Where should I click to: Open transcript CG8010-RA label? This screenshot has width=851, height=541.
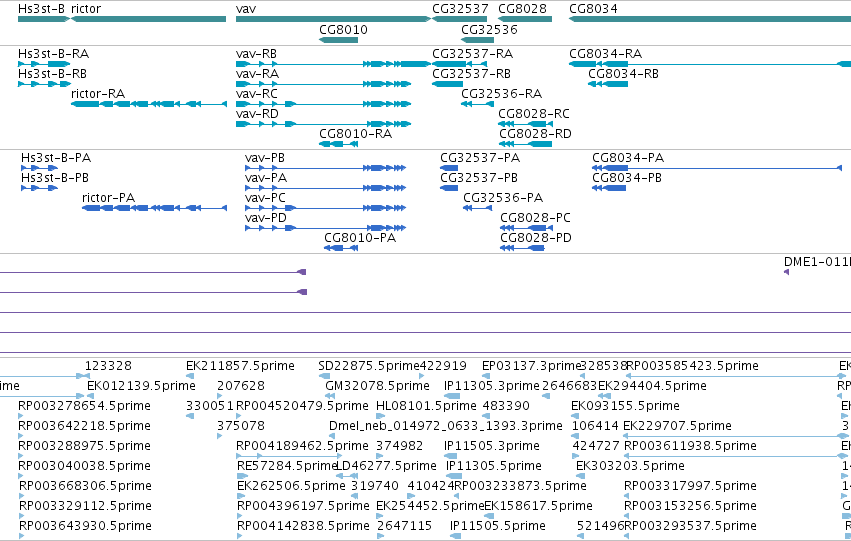click(x=355, y=134)
